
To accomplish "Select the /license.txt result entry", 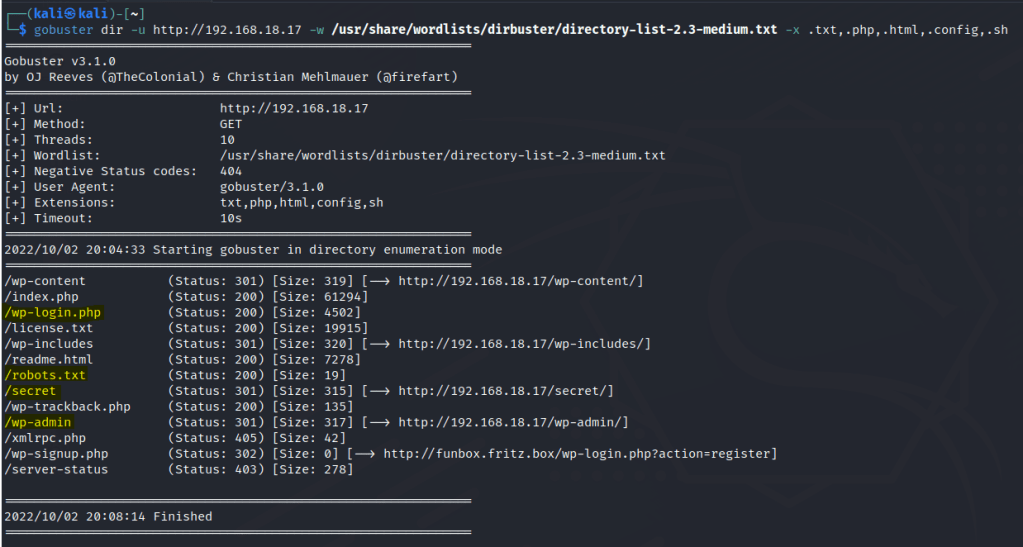I will 49,328.
